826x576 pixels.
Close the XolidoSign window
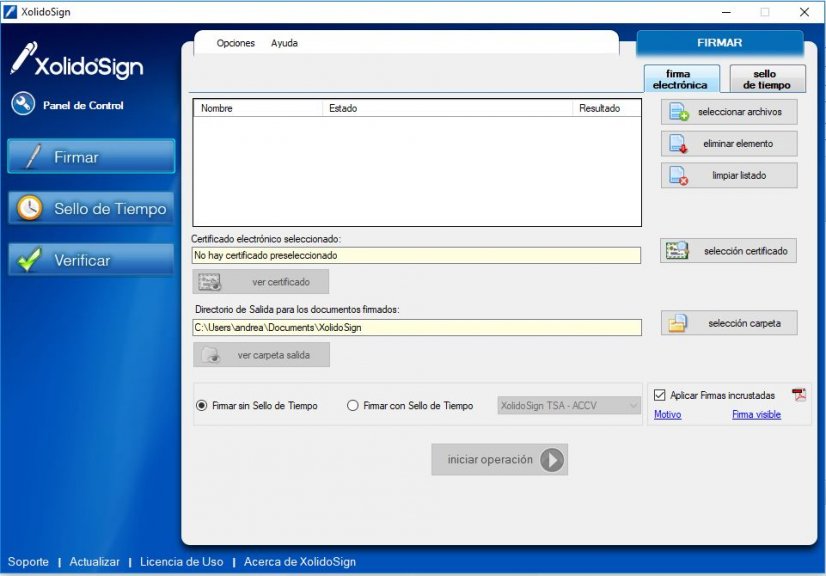(804, 12)
